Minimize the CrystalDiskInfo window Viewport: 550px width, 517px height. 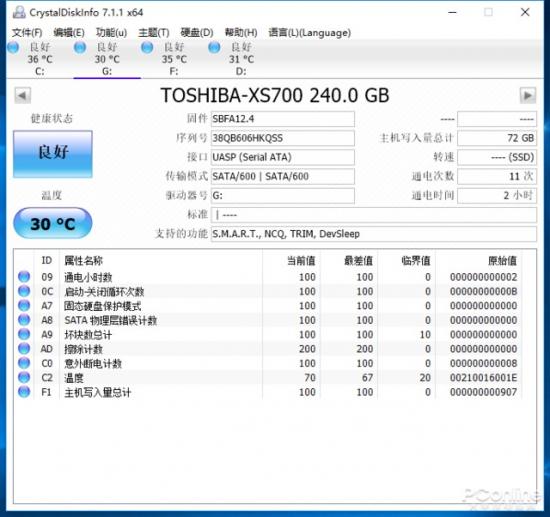(452, 12)
